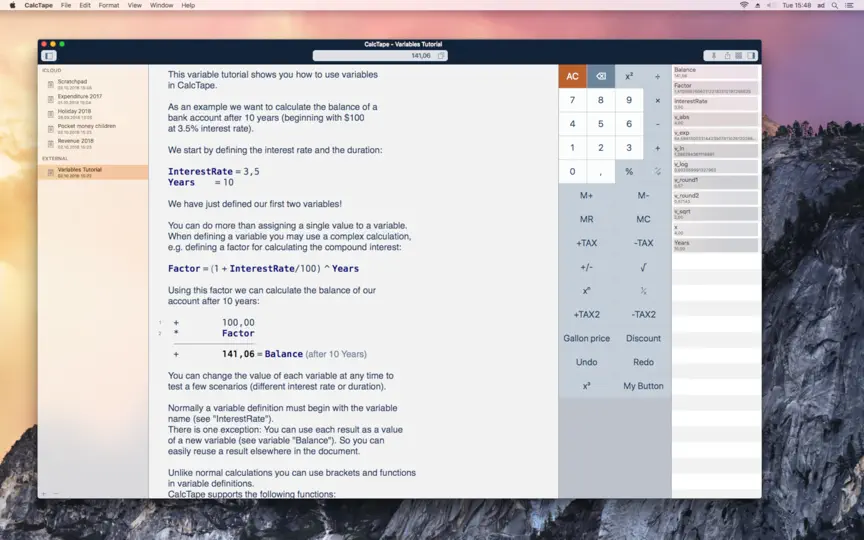This screenshot has width=864, height=540.
Task: Click the +TAX2 button
Action: [586, 315]
